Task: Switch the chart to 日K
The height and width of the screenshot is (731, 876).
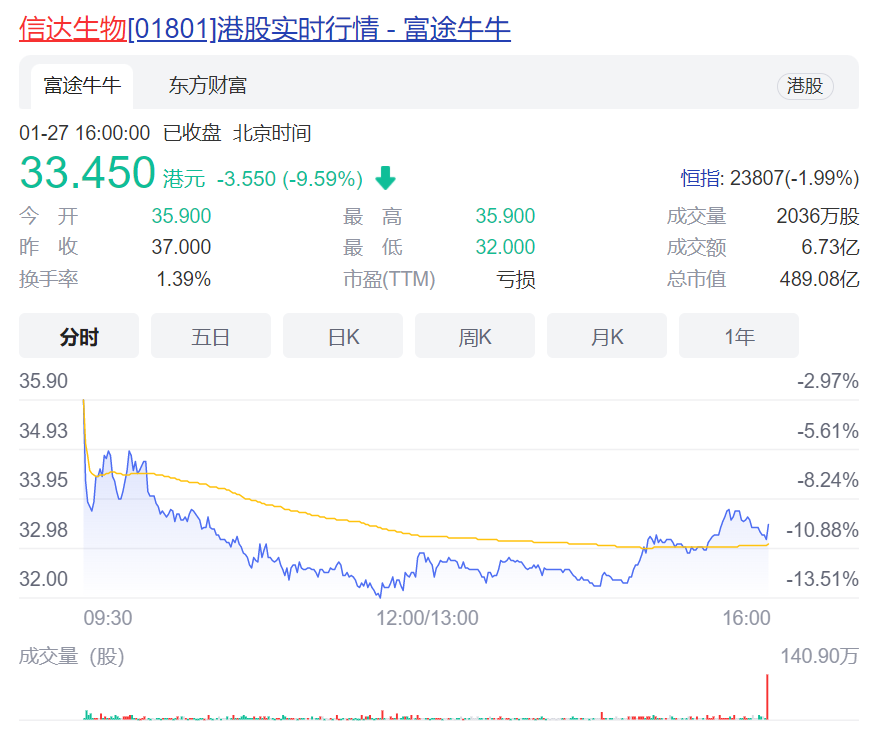Action: (x=343, y=337)
